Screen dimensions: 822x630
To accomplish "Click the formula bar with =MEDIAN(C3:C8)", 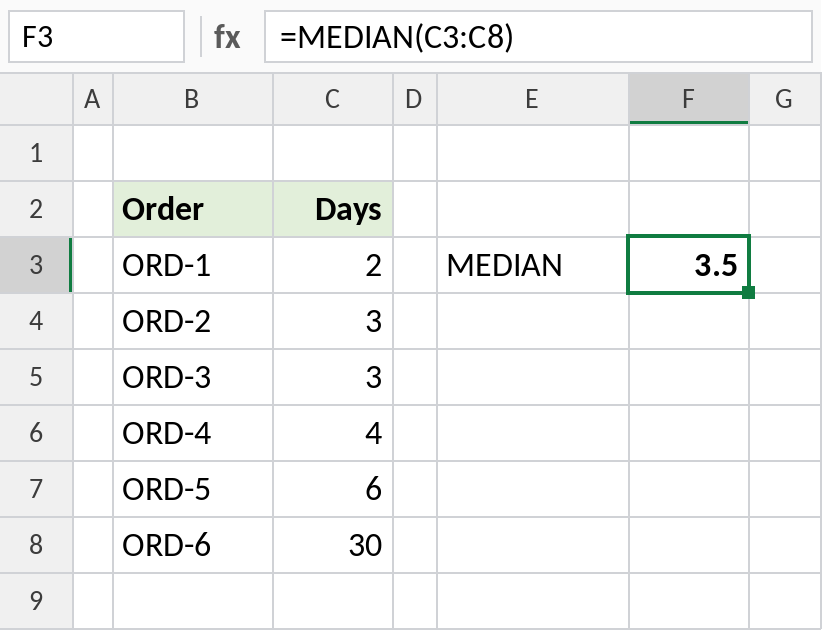I will [538, 37].
